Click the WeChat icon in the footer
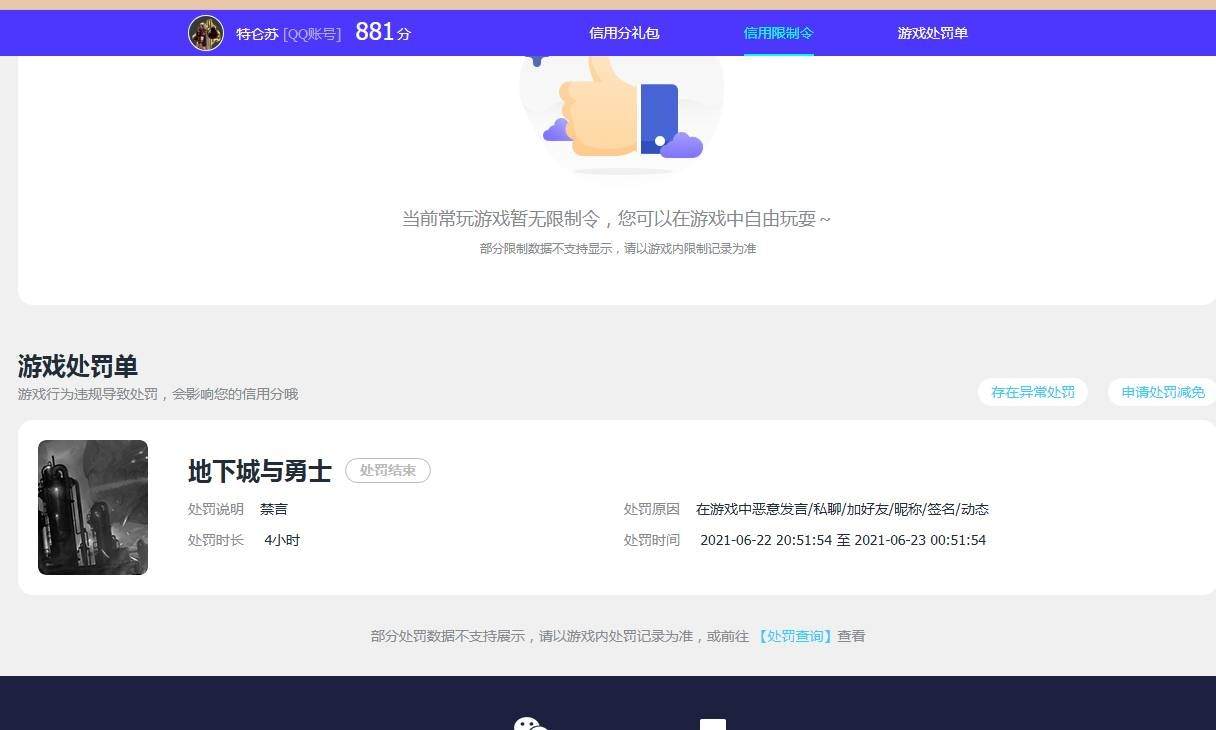The height and width of the screenshot is (730, 1216). point(531,723)
